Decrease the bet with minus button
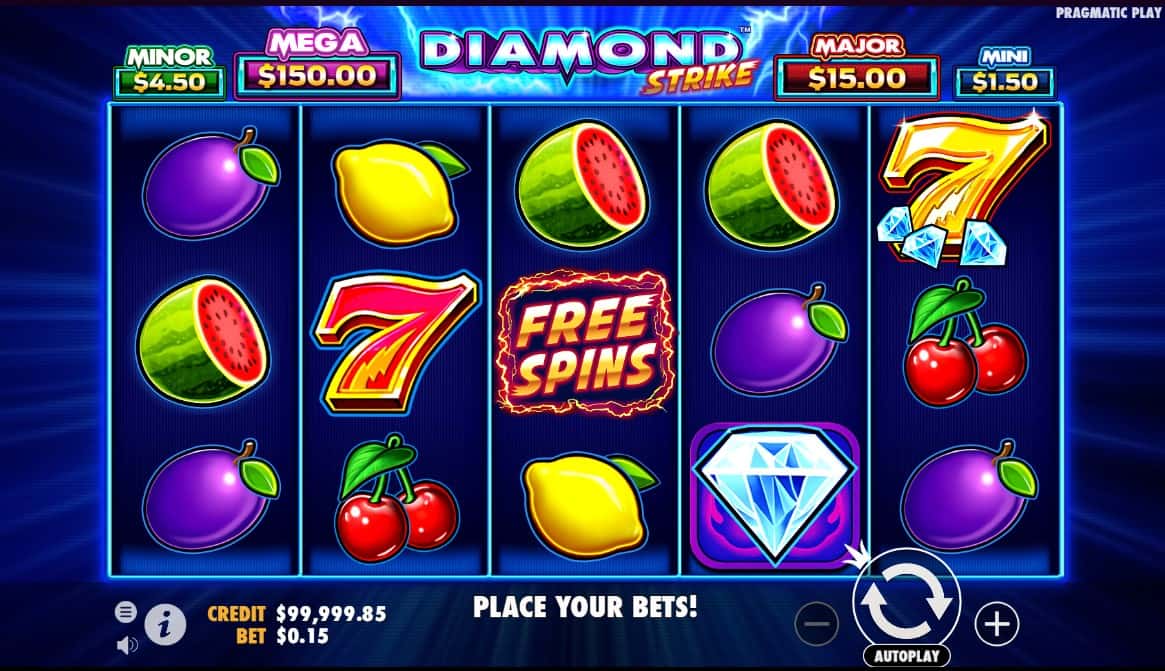Image resolution: width=1165 pixels, height=671 pixels. point(817,623)
